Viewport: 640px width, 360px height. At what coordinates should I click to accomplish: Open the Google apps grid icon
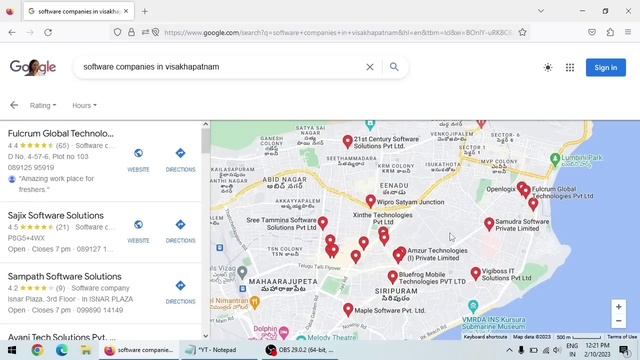click(570, 67)
